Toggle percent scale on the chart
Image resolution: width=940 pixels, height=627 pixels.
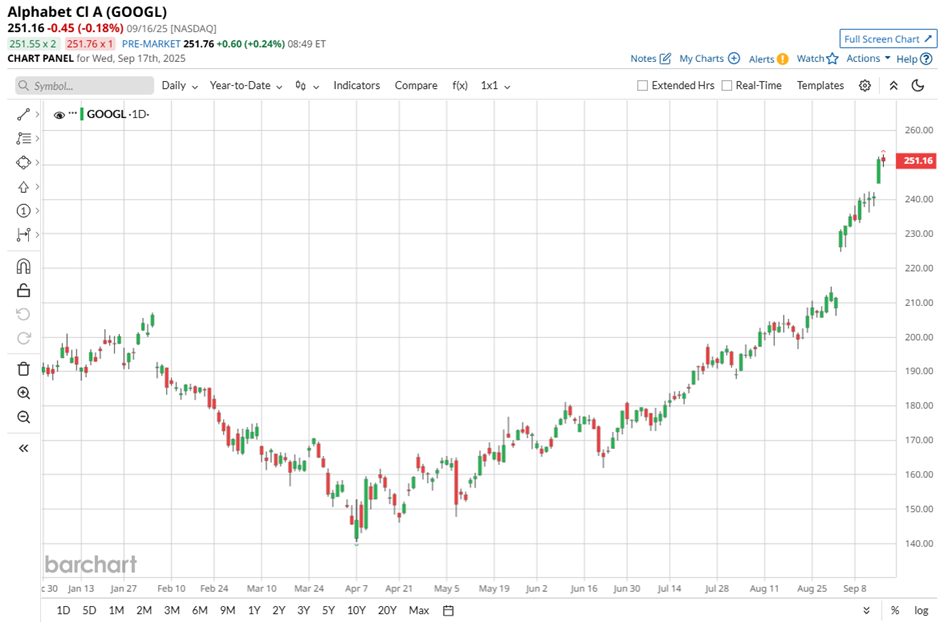click(x=894, y=610)
